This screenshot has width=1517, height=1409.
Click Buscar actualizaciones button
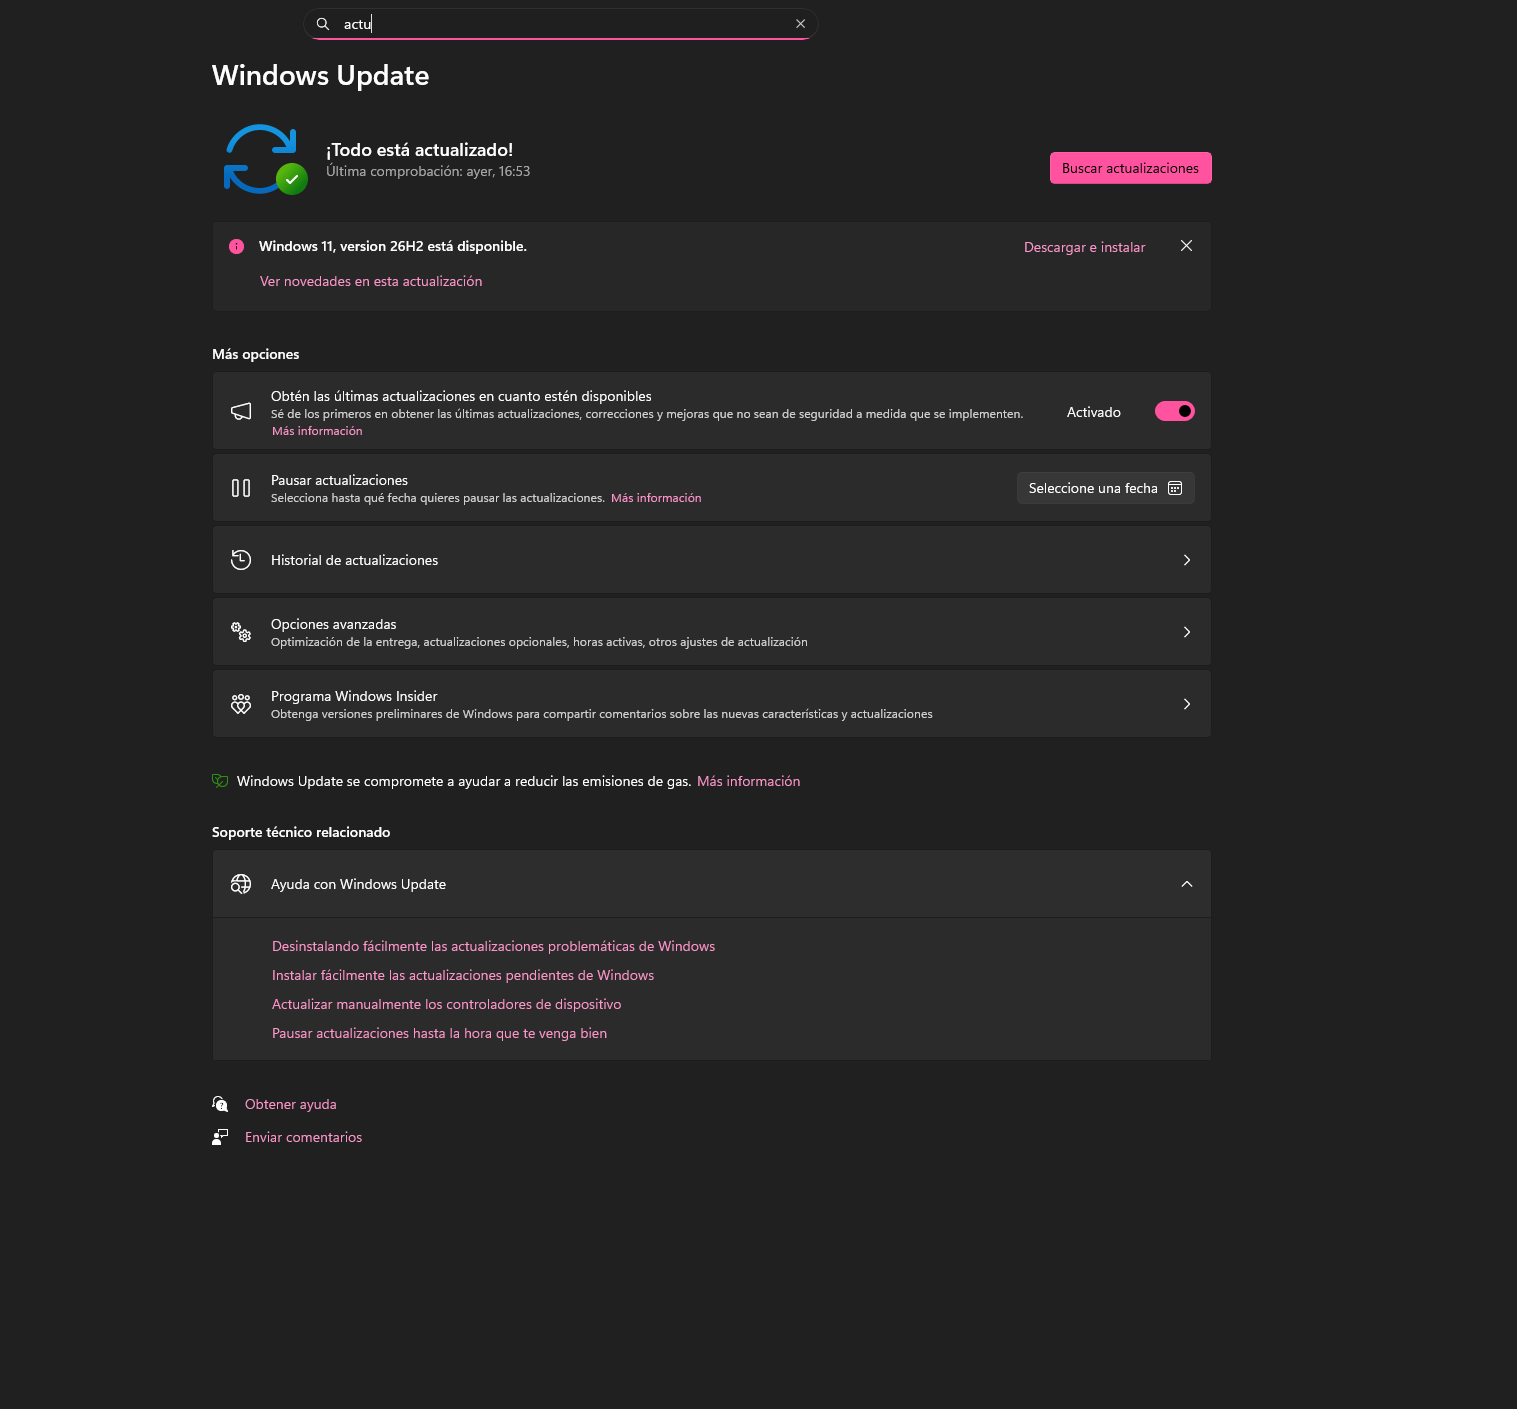(x=1130, y=168)
